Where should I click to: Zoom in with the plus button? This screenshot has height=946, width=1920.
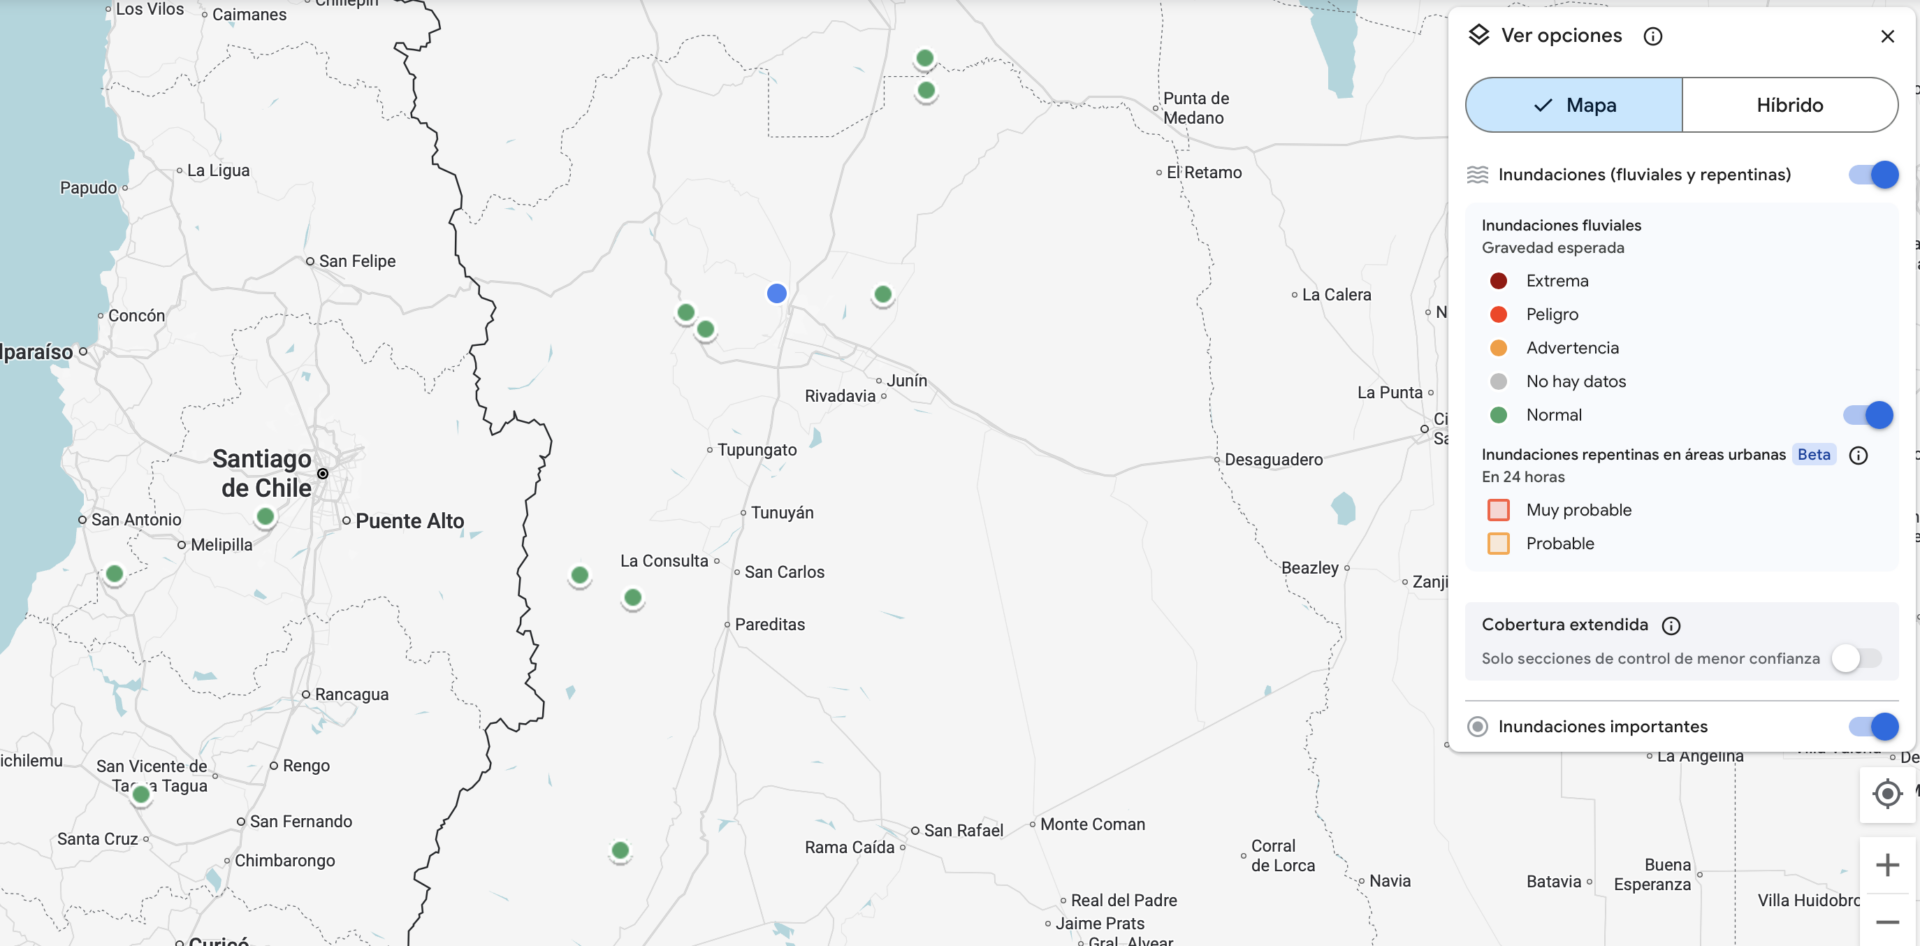pyautogui.click(x=1887, y=865)
